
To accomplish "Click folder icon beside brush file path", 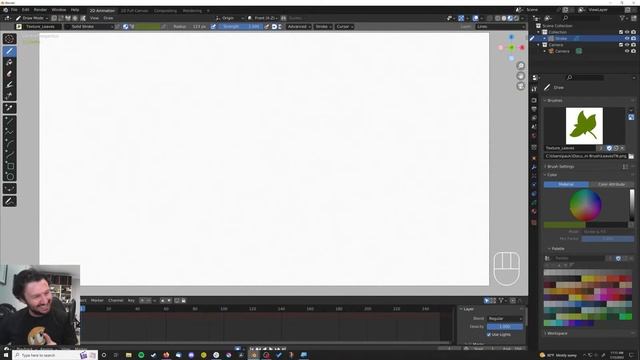I will [631, 156].
